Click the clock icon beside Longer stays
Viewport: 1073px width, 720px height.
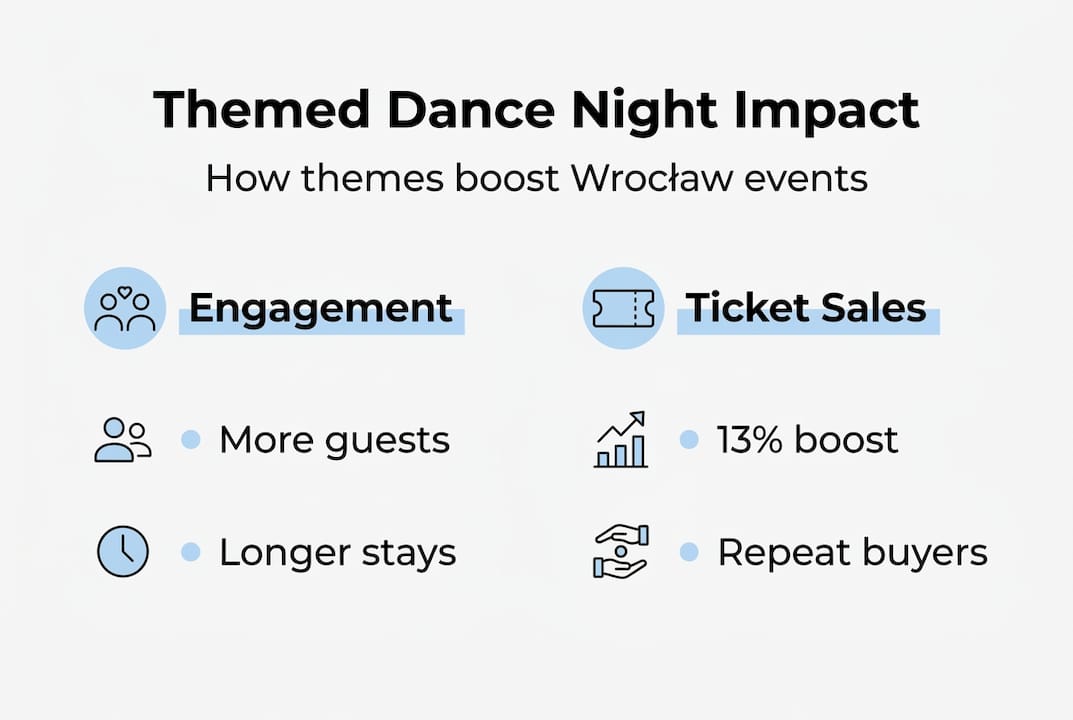pyautogui.click(x=122, y=552)
